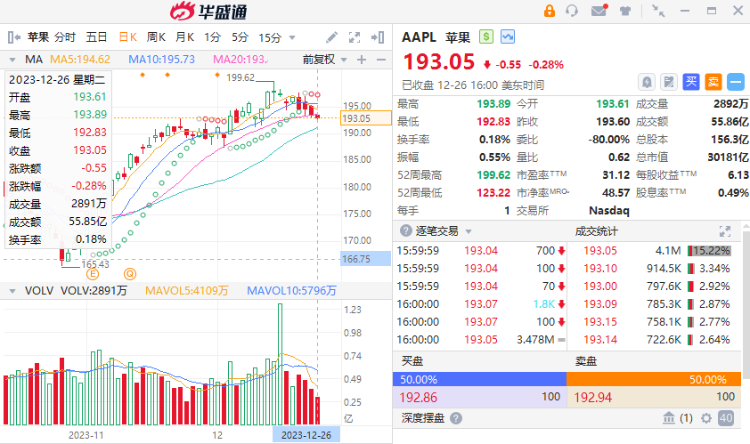The width and height of the screenshot is (750, 444).
Task: Click the shrink window arrows icon
Action: (659, 11)
